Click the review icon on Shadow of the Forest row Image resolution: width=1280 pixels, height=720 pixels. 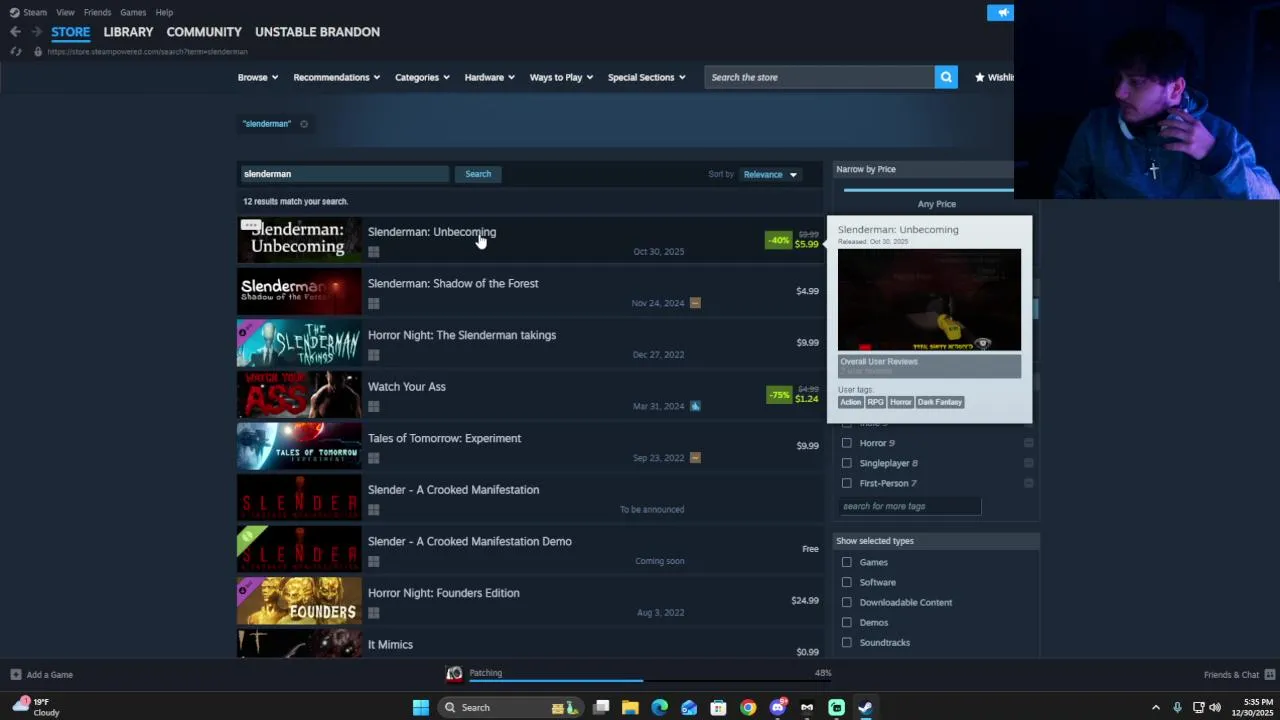tap(695, 303)
